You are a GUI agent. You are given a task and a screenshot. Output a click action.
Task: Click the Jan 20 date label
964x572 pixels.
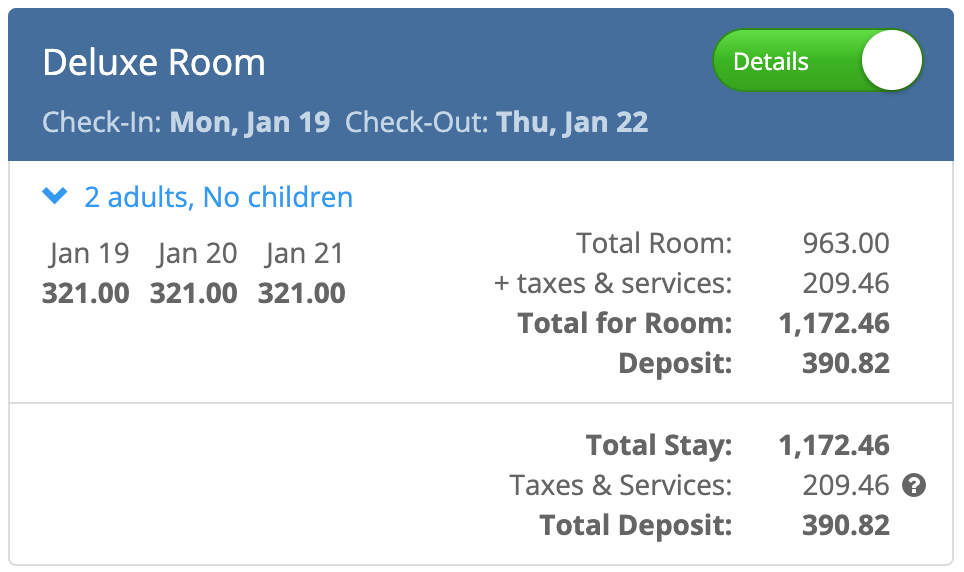coord(196,254)
